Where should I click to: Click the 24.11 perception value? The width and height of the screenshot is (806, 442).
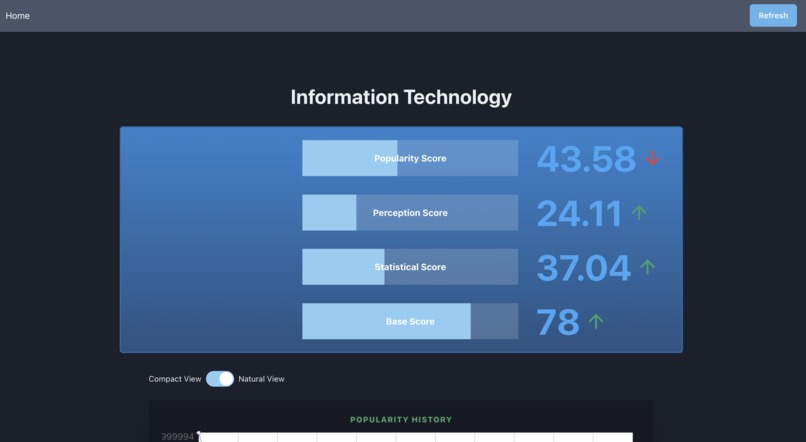[579, 213]
